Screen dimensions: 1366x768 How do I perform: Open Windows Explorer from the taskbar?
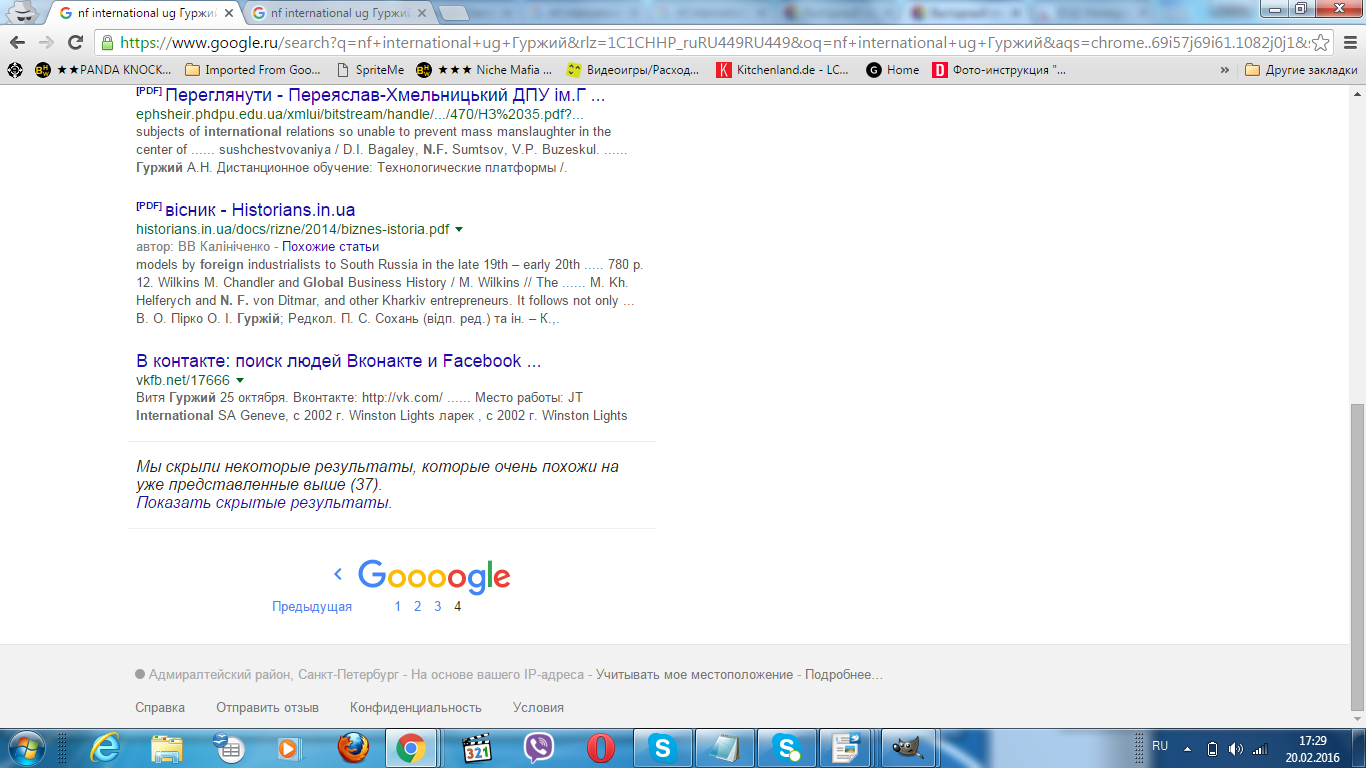[x=166, y=747]
